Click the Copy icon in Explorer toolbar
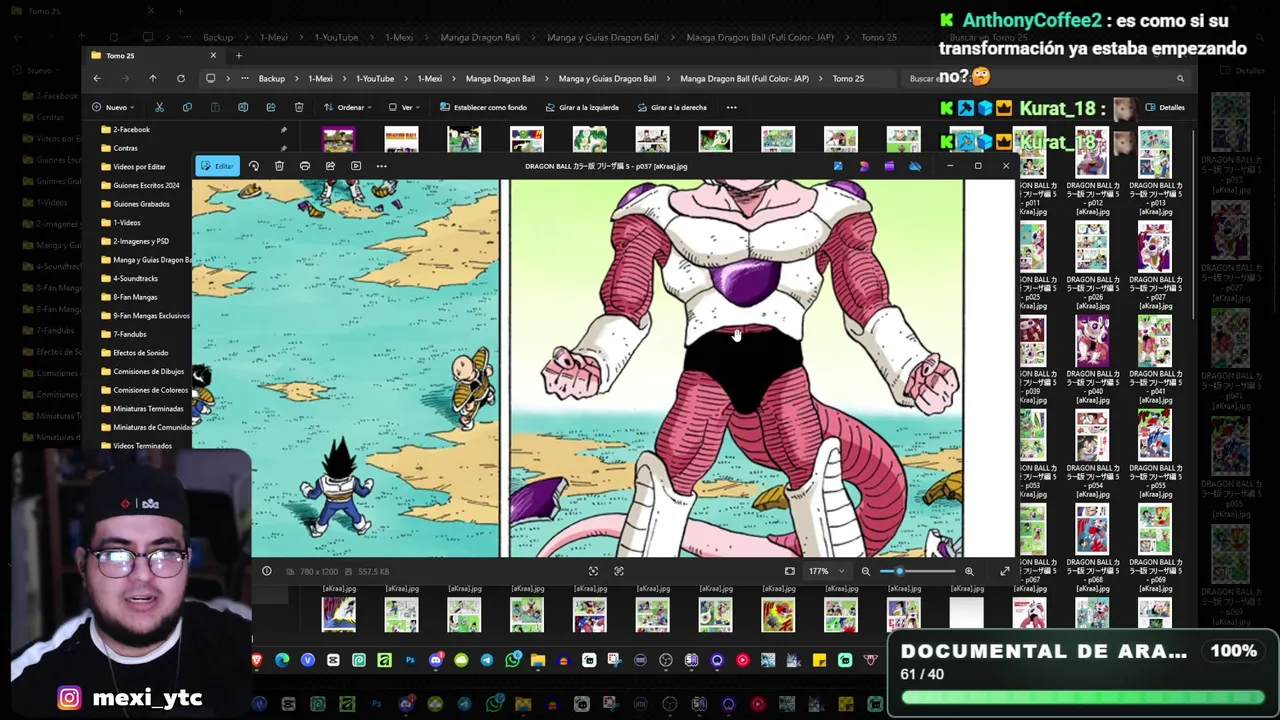This screenshot has height=720, width=1280. coord(187,107)
